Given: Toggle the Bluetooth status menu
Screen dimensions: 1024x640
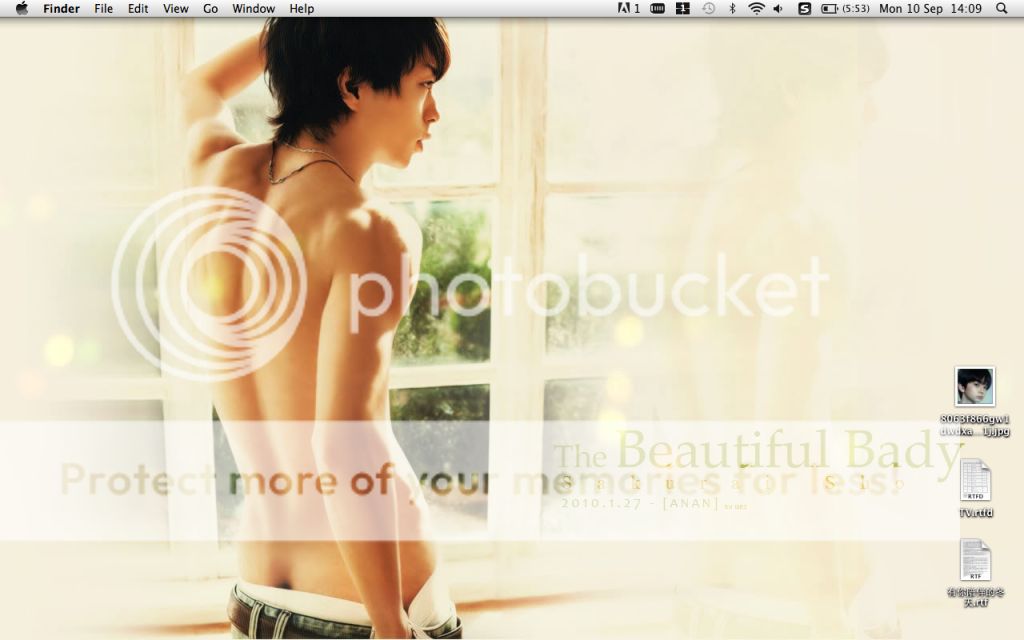Looking at the screenshot, I should [732, 9].
